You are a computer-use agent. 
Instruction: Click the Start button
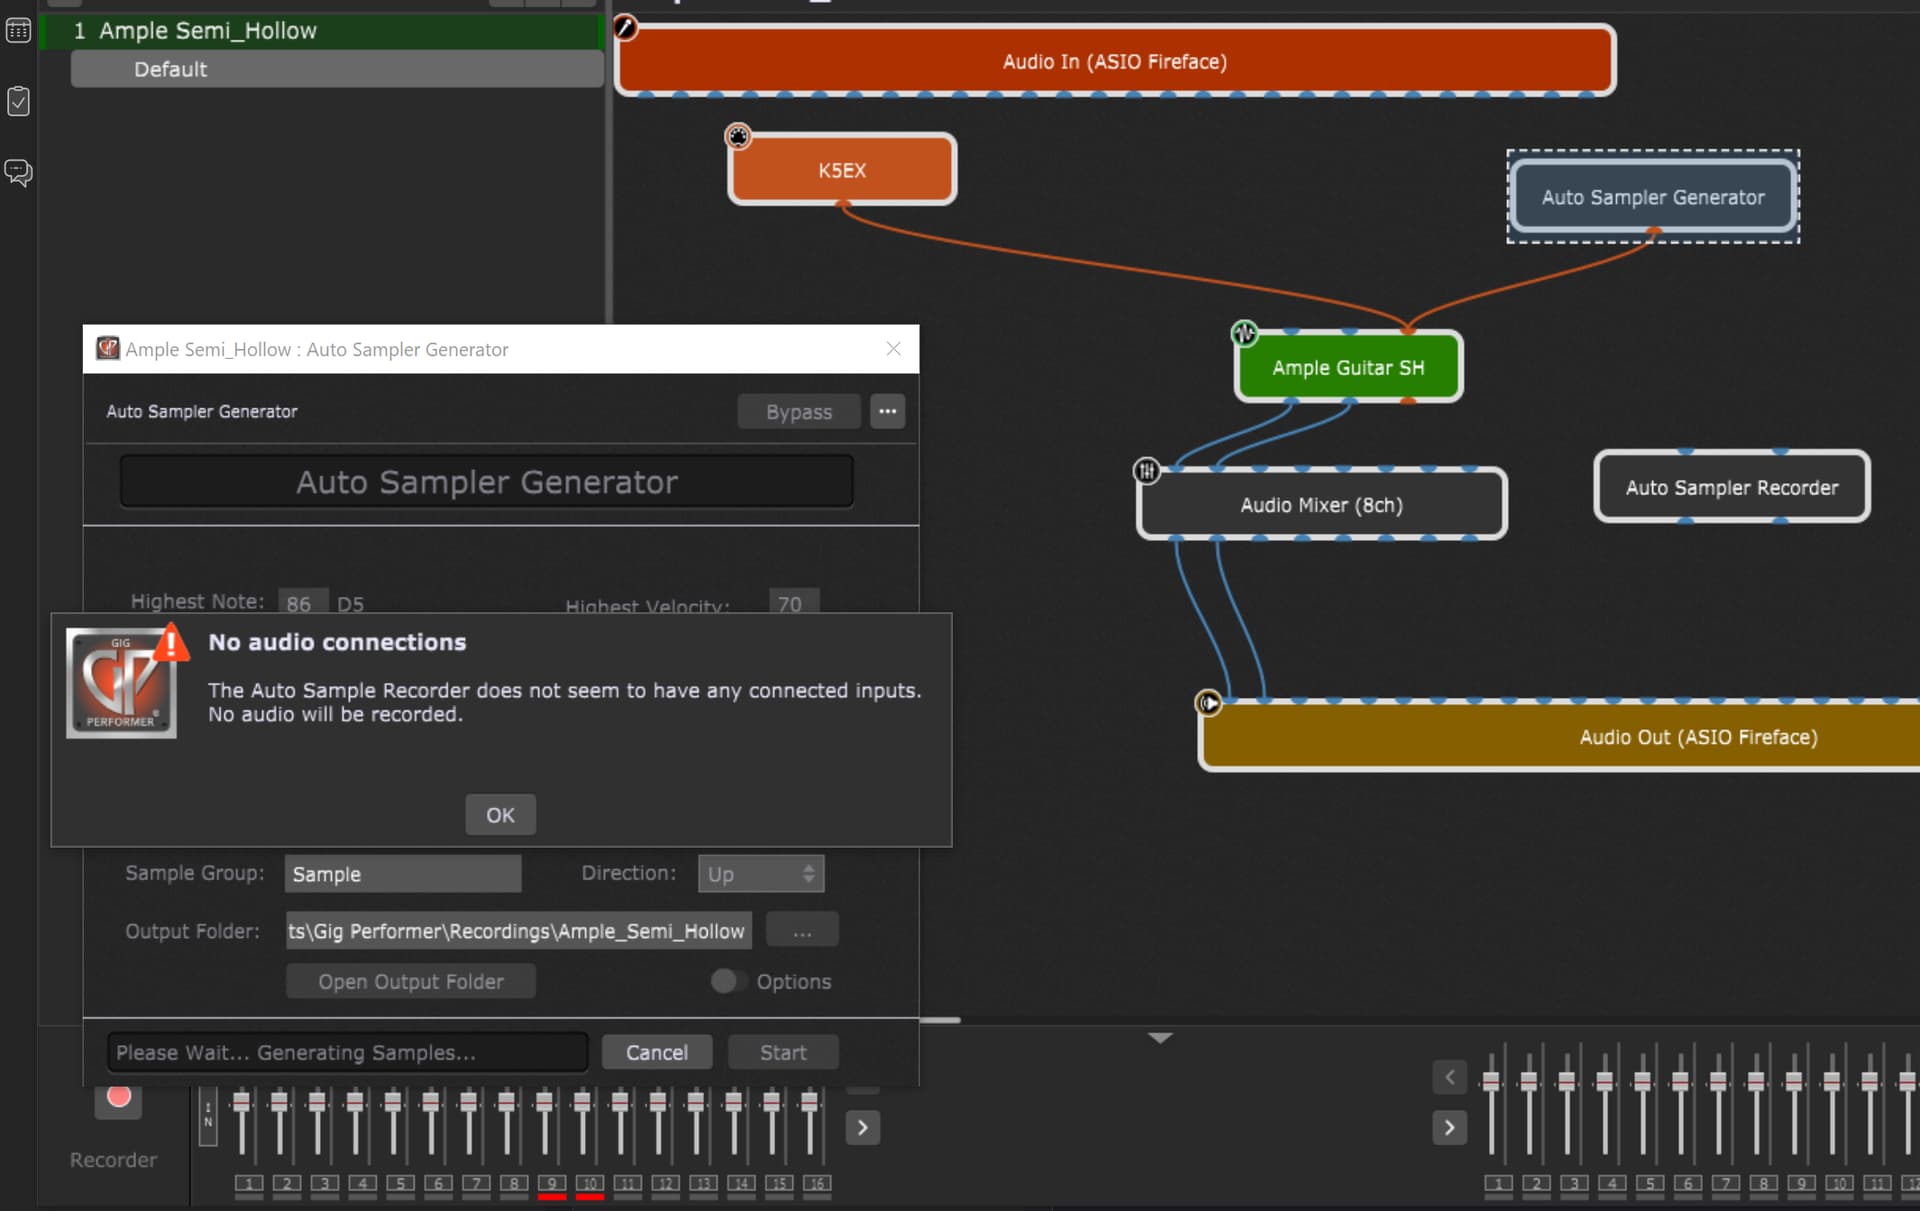tap(783, 1052)
